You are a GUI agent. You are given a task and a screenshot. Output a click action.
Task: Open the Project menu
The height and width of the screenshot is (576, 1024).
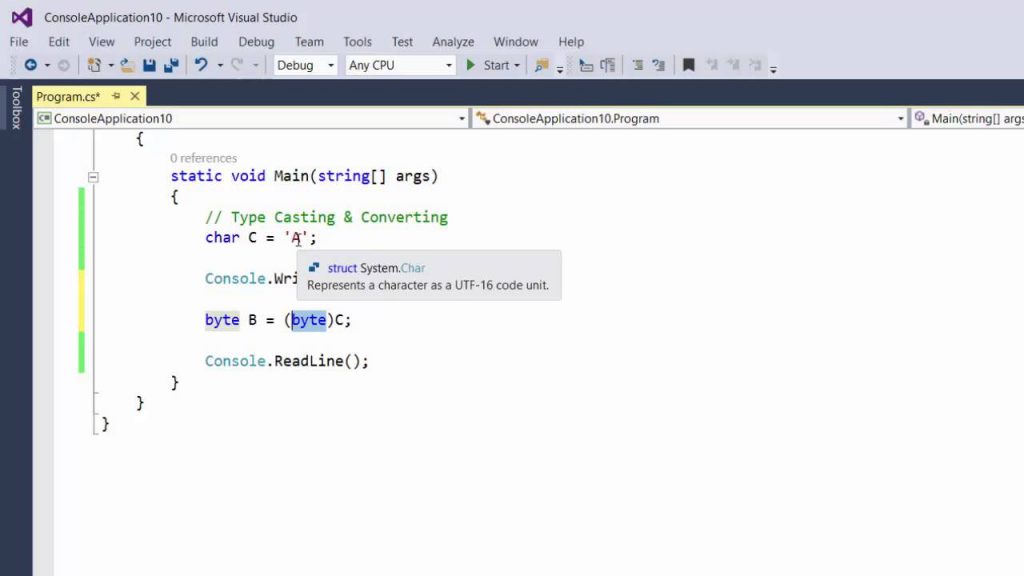[152, 42]
